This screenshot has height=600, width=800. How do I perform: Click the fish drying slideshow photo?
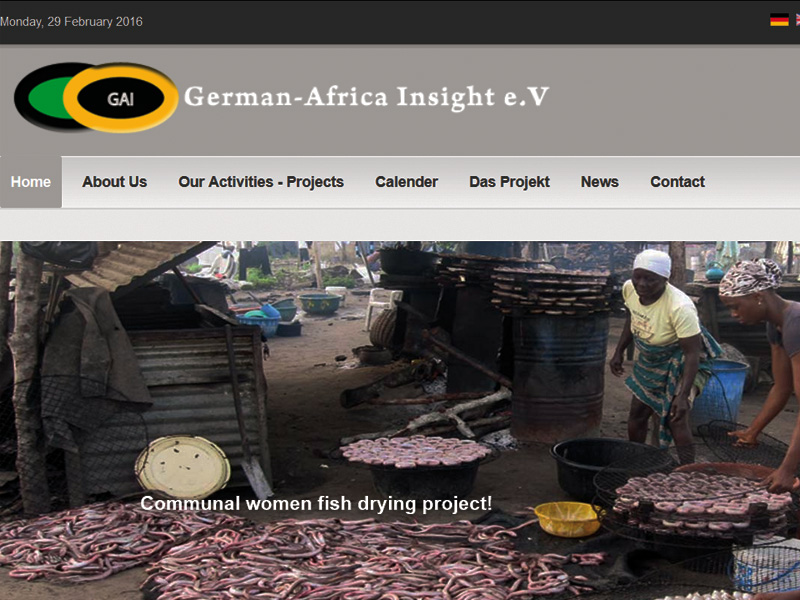pos(400,420)
